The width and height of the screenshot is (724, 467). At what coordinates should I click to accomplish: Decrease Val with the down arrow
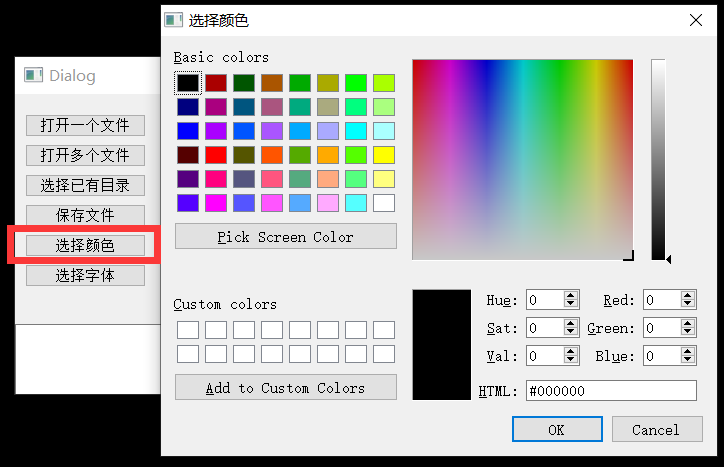(571, 360)
